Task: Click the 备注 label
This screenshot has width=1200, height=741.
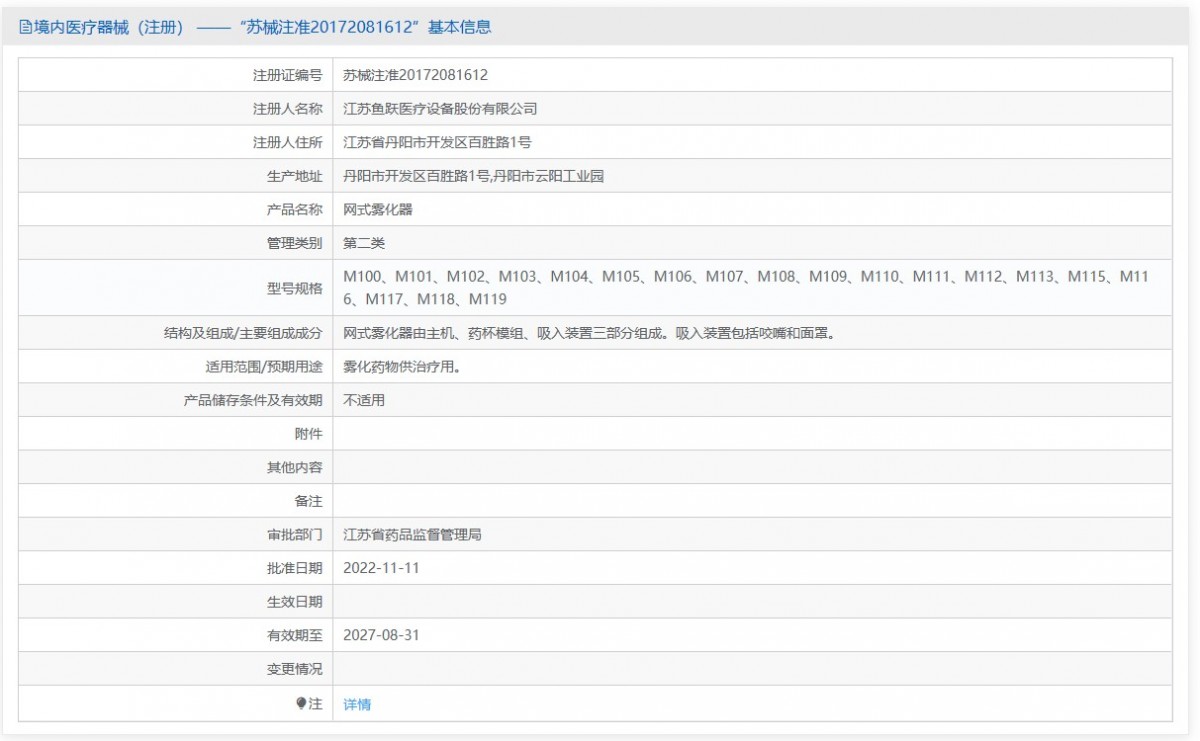Action: pos(309,501)
